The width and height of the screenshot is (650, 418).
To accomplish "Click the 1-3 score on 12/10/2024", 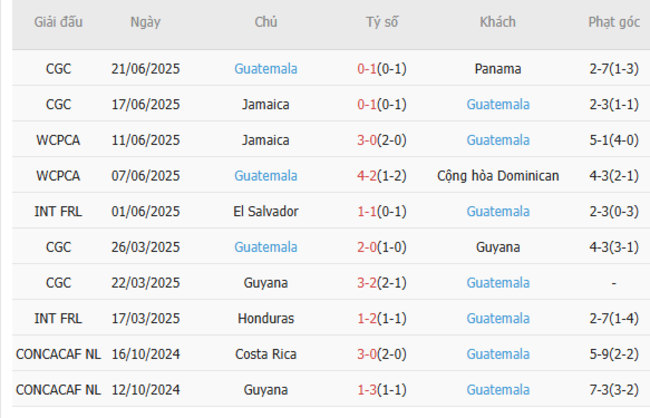I will tap(366, 389).
